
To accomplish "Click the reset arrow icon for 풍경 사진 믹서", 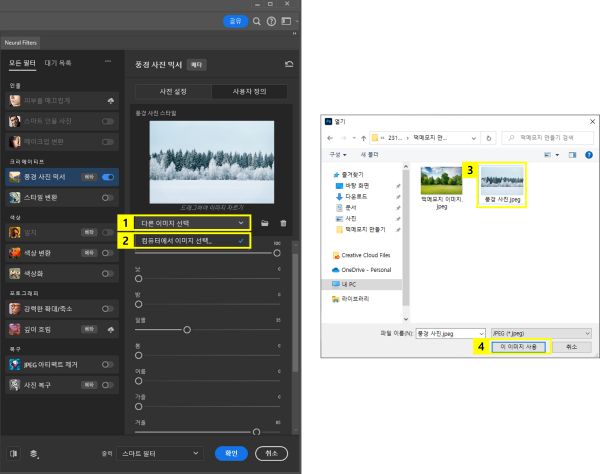I will (289, 64).
